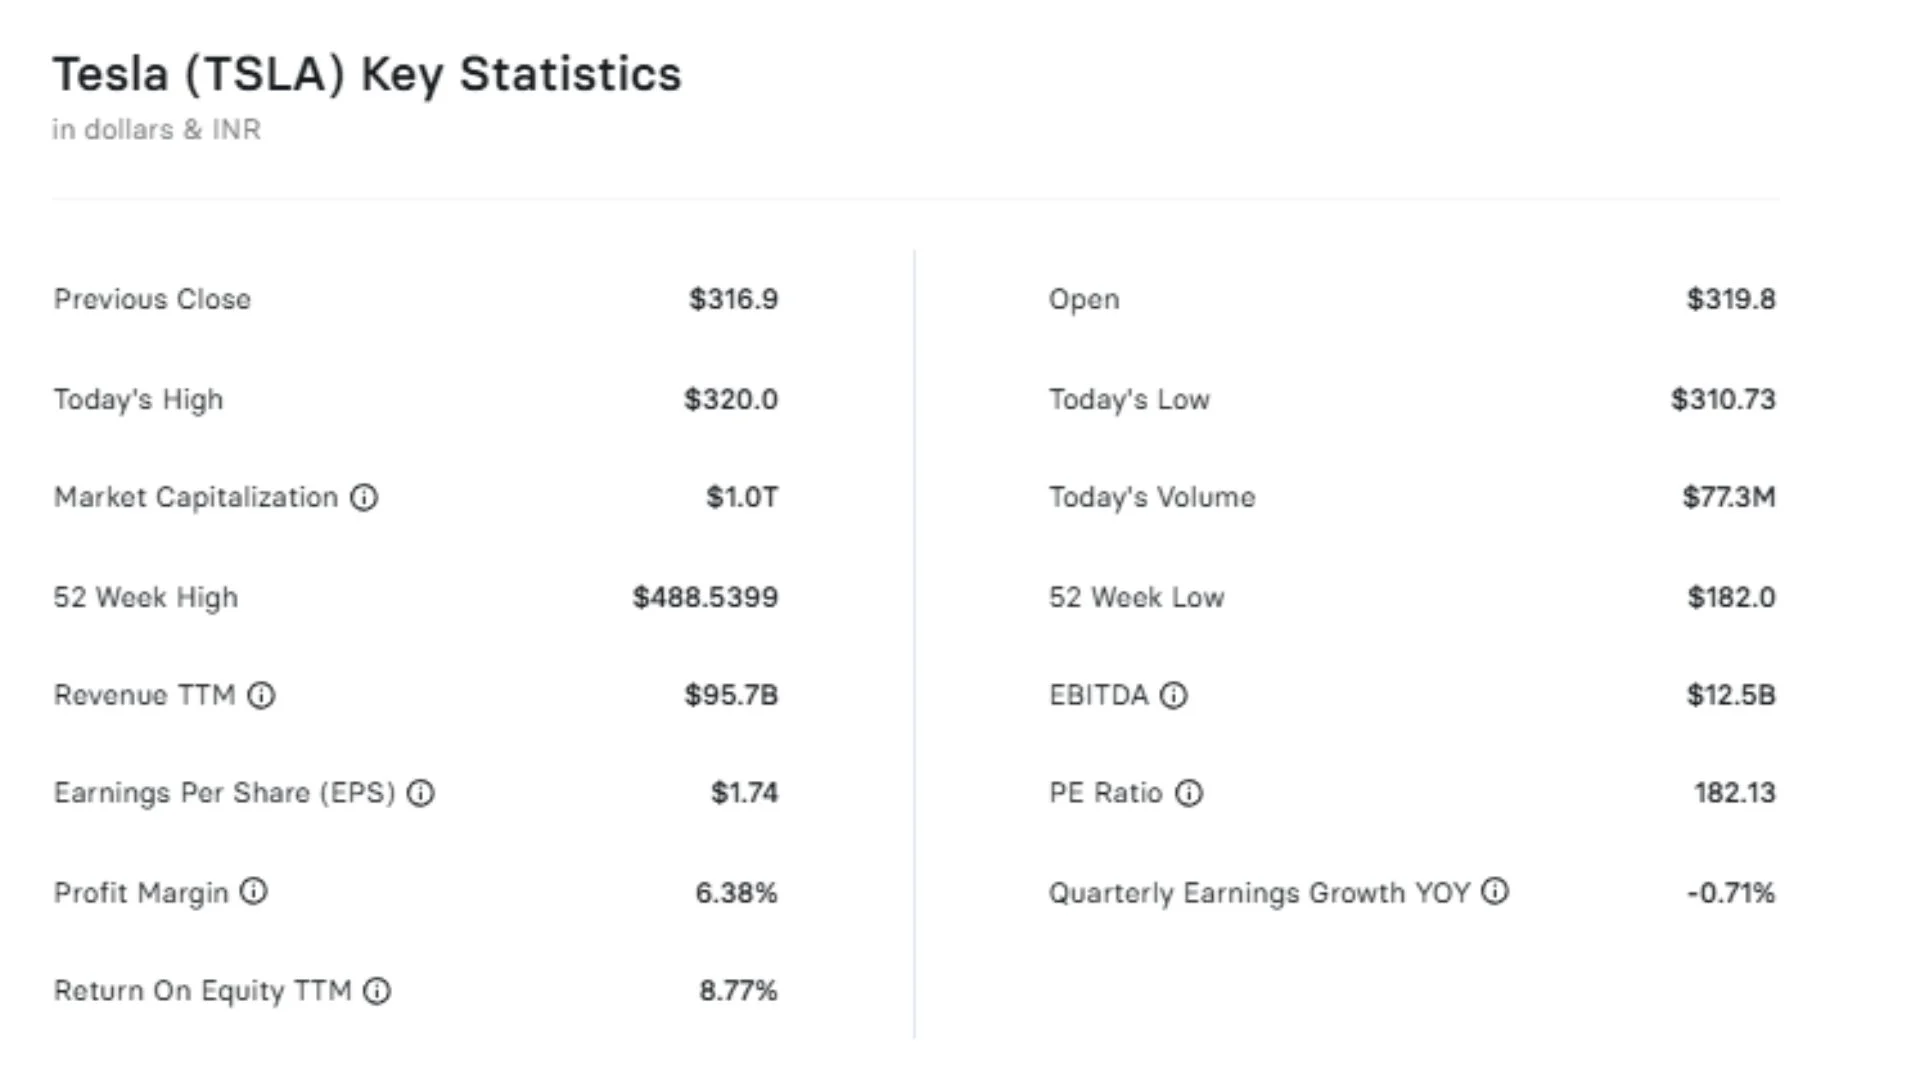This screenshot has height=1080, width=1920.
Task: Select the Today's Low value $310.73
Action: (x=1723, y=399)
